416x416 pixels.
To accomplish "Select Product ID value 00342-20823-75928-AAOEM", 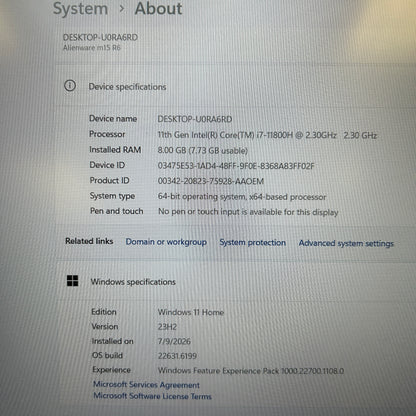I will [210, 181].
